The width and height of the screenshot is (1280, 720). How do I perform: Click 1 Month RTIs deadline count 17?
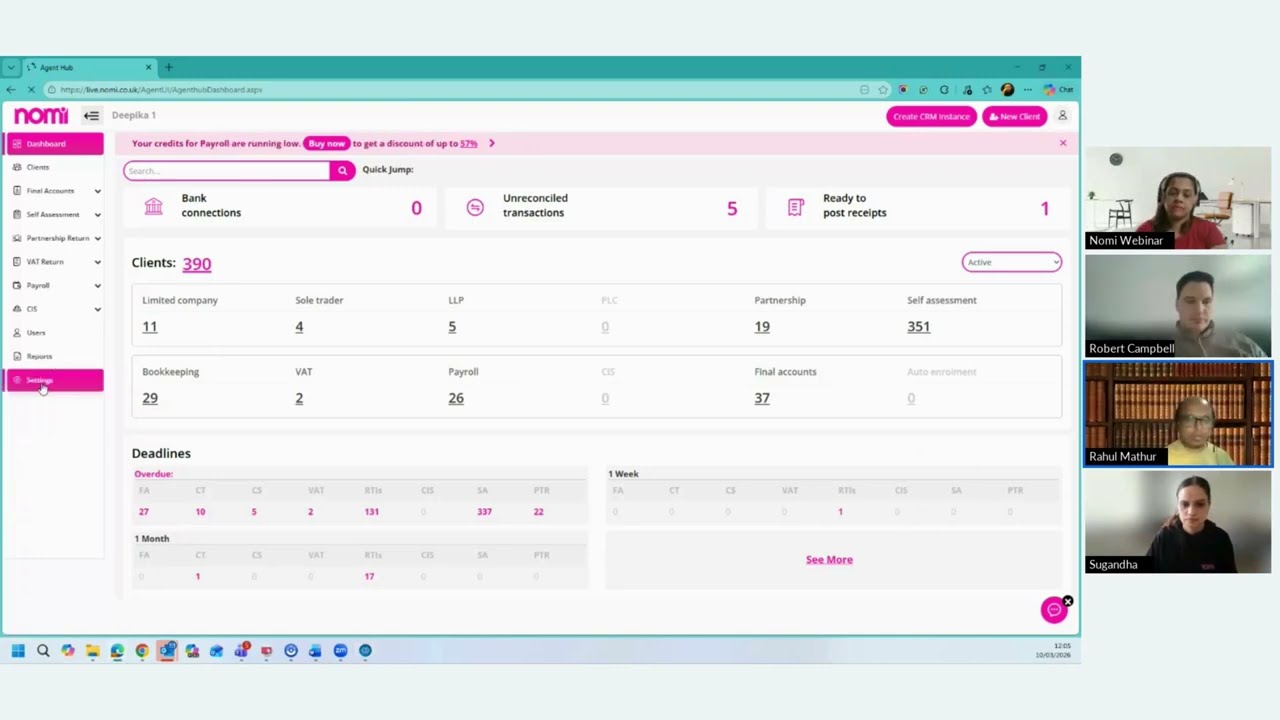pos(369,577)
